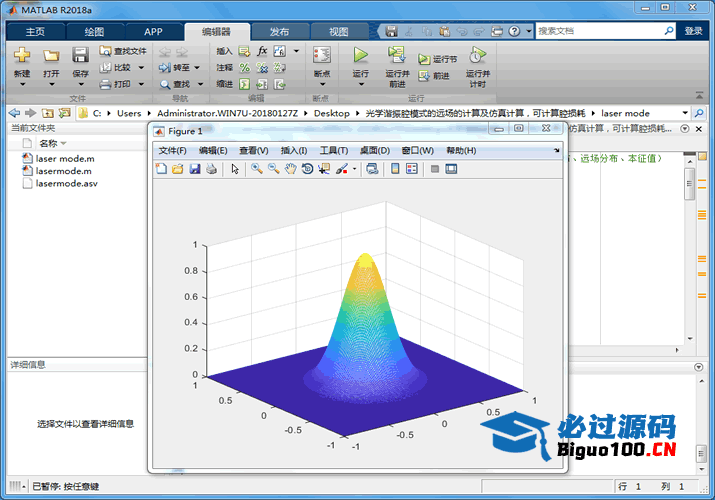Toggle the Data Cursor tool

tap(324, 169)
